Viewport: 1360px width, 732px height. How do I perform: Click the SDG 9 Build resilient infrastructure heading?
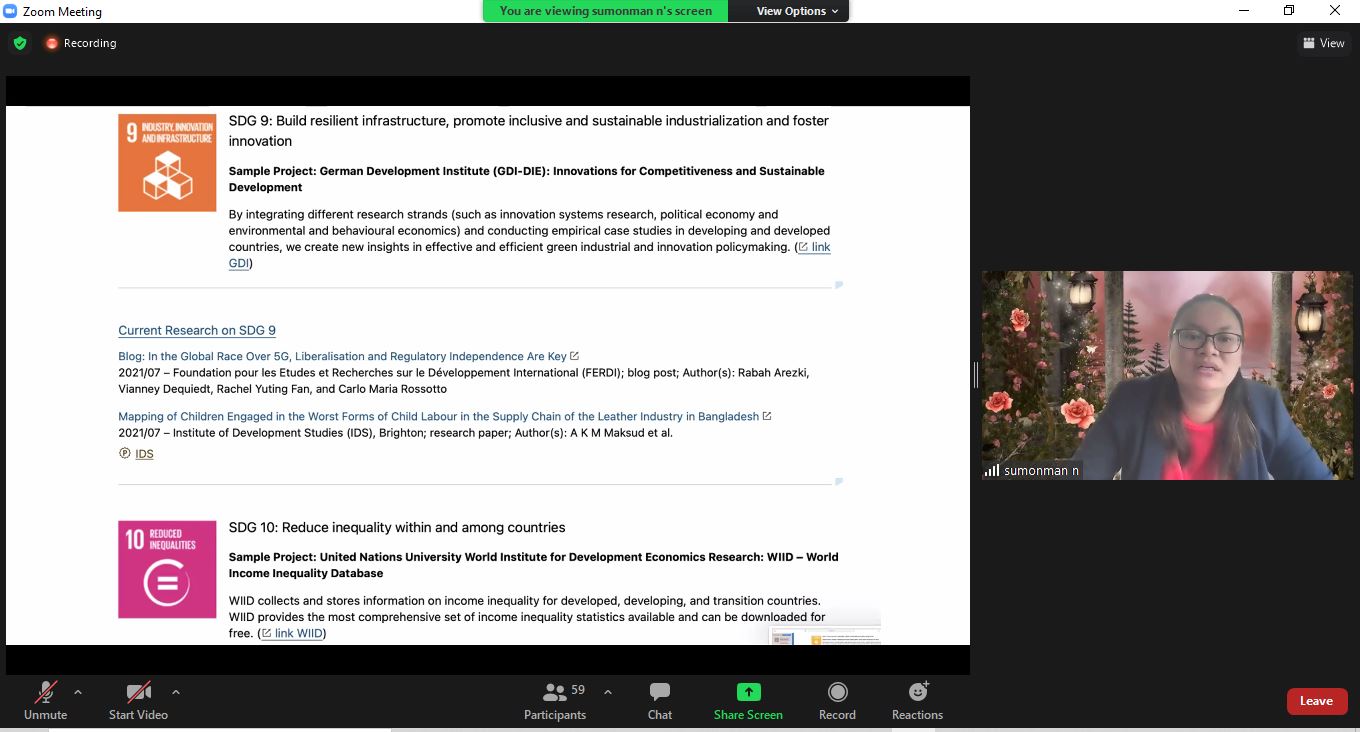529,130
